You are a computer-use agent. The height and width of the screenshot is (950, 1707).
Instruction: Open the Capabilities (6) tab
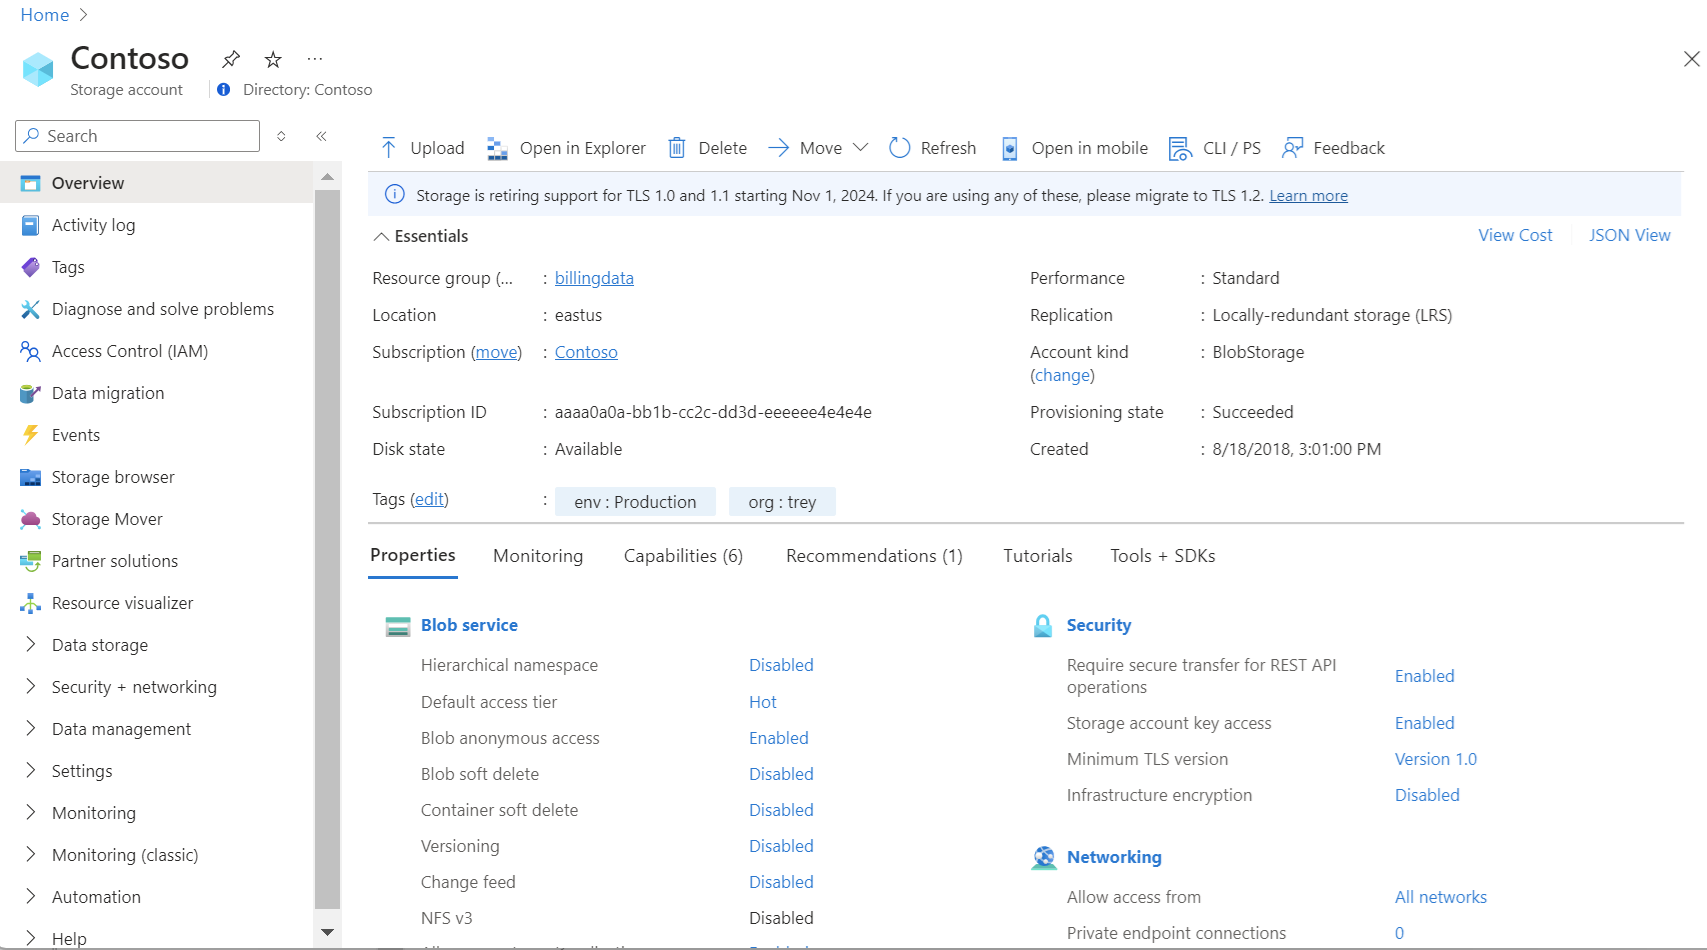click(x=683, y=556)
